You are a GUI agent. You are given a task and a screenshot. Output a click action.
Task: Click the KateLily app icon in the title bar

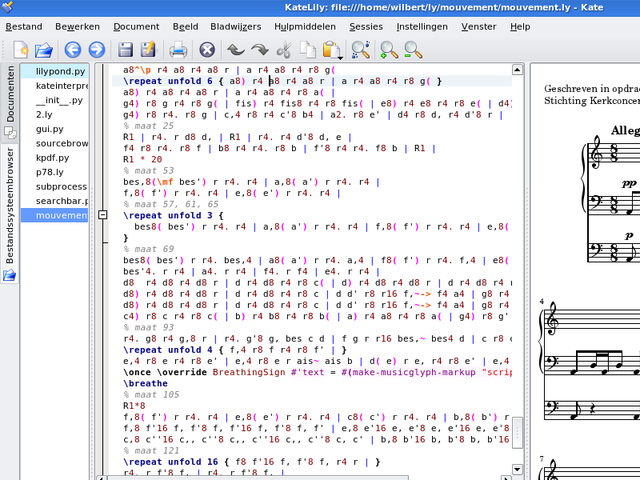(x=7, y=7)
